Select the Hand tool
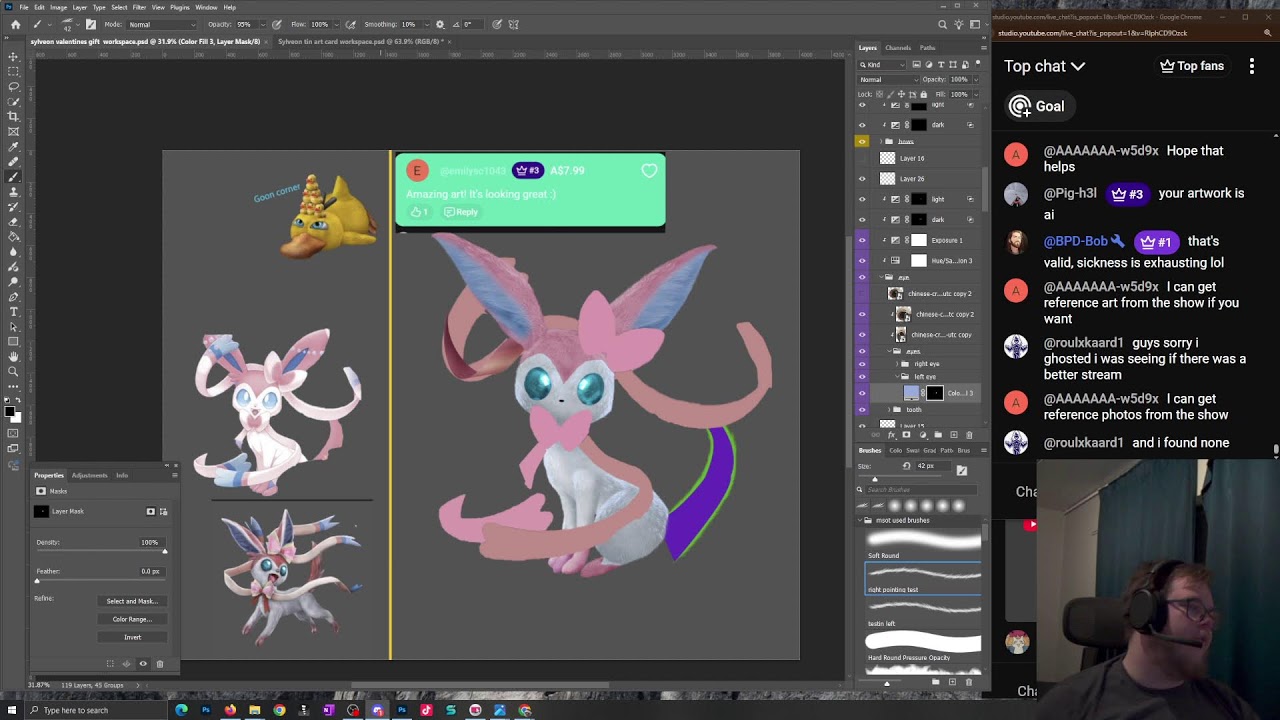1280x720 pixels. 14,356
